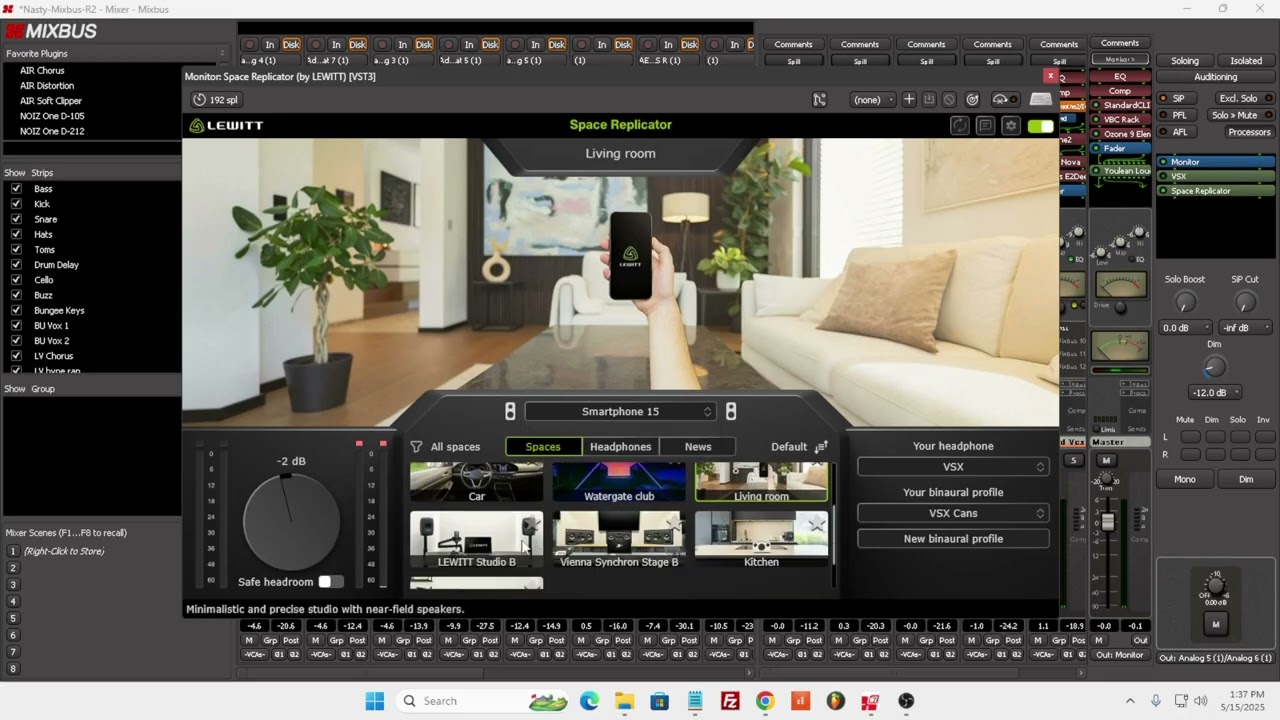Add a new plugin preset with plus icon

[909, 100]
